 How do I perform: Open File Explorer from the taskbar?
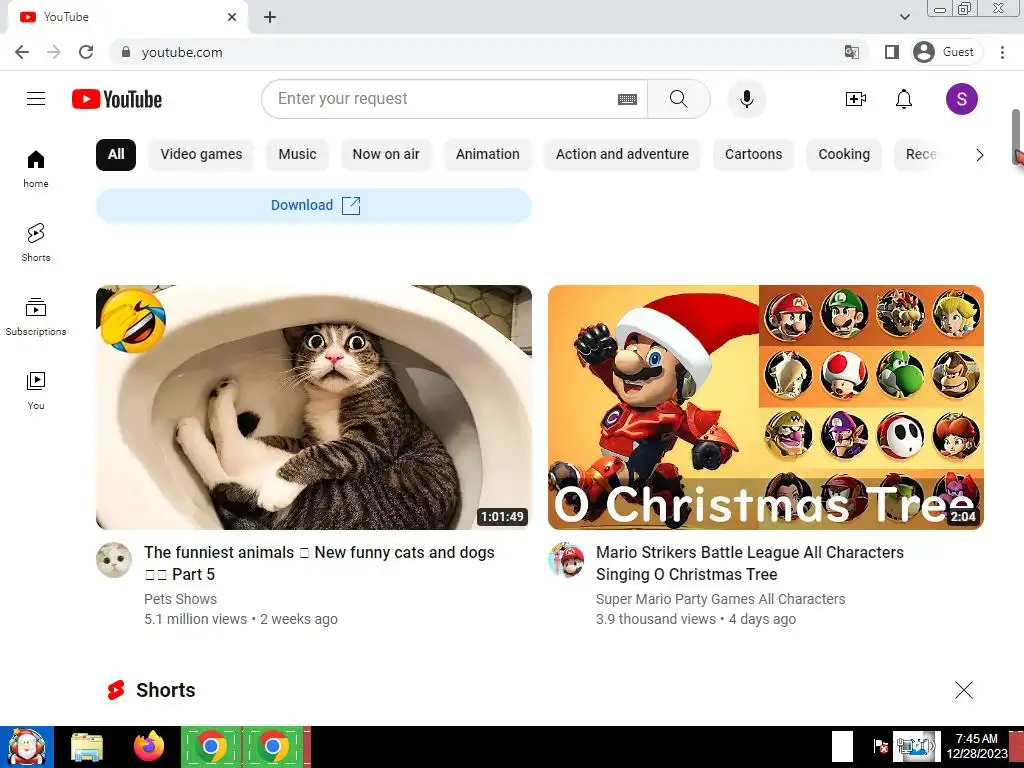[87, 747]
